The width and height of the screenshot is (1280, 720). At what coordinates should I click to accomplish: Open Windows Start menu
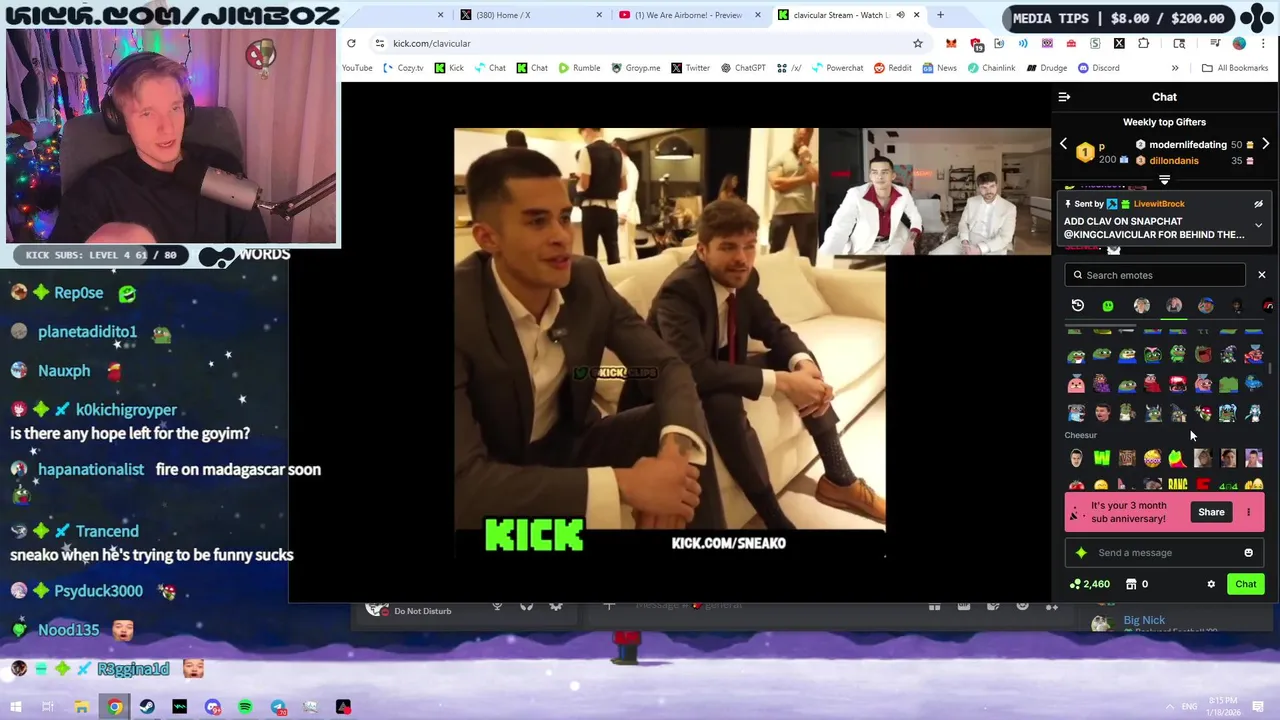pyautogui.click(x=15, y=707)
